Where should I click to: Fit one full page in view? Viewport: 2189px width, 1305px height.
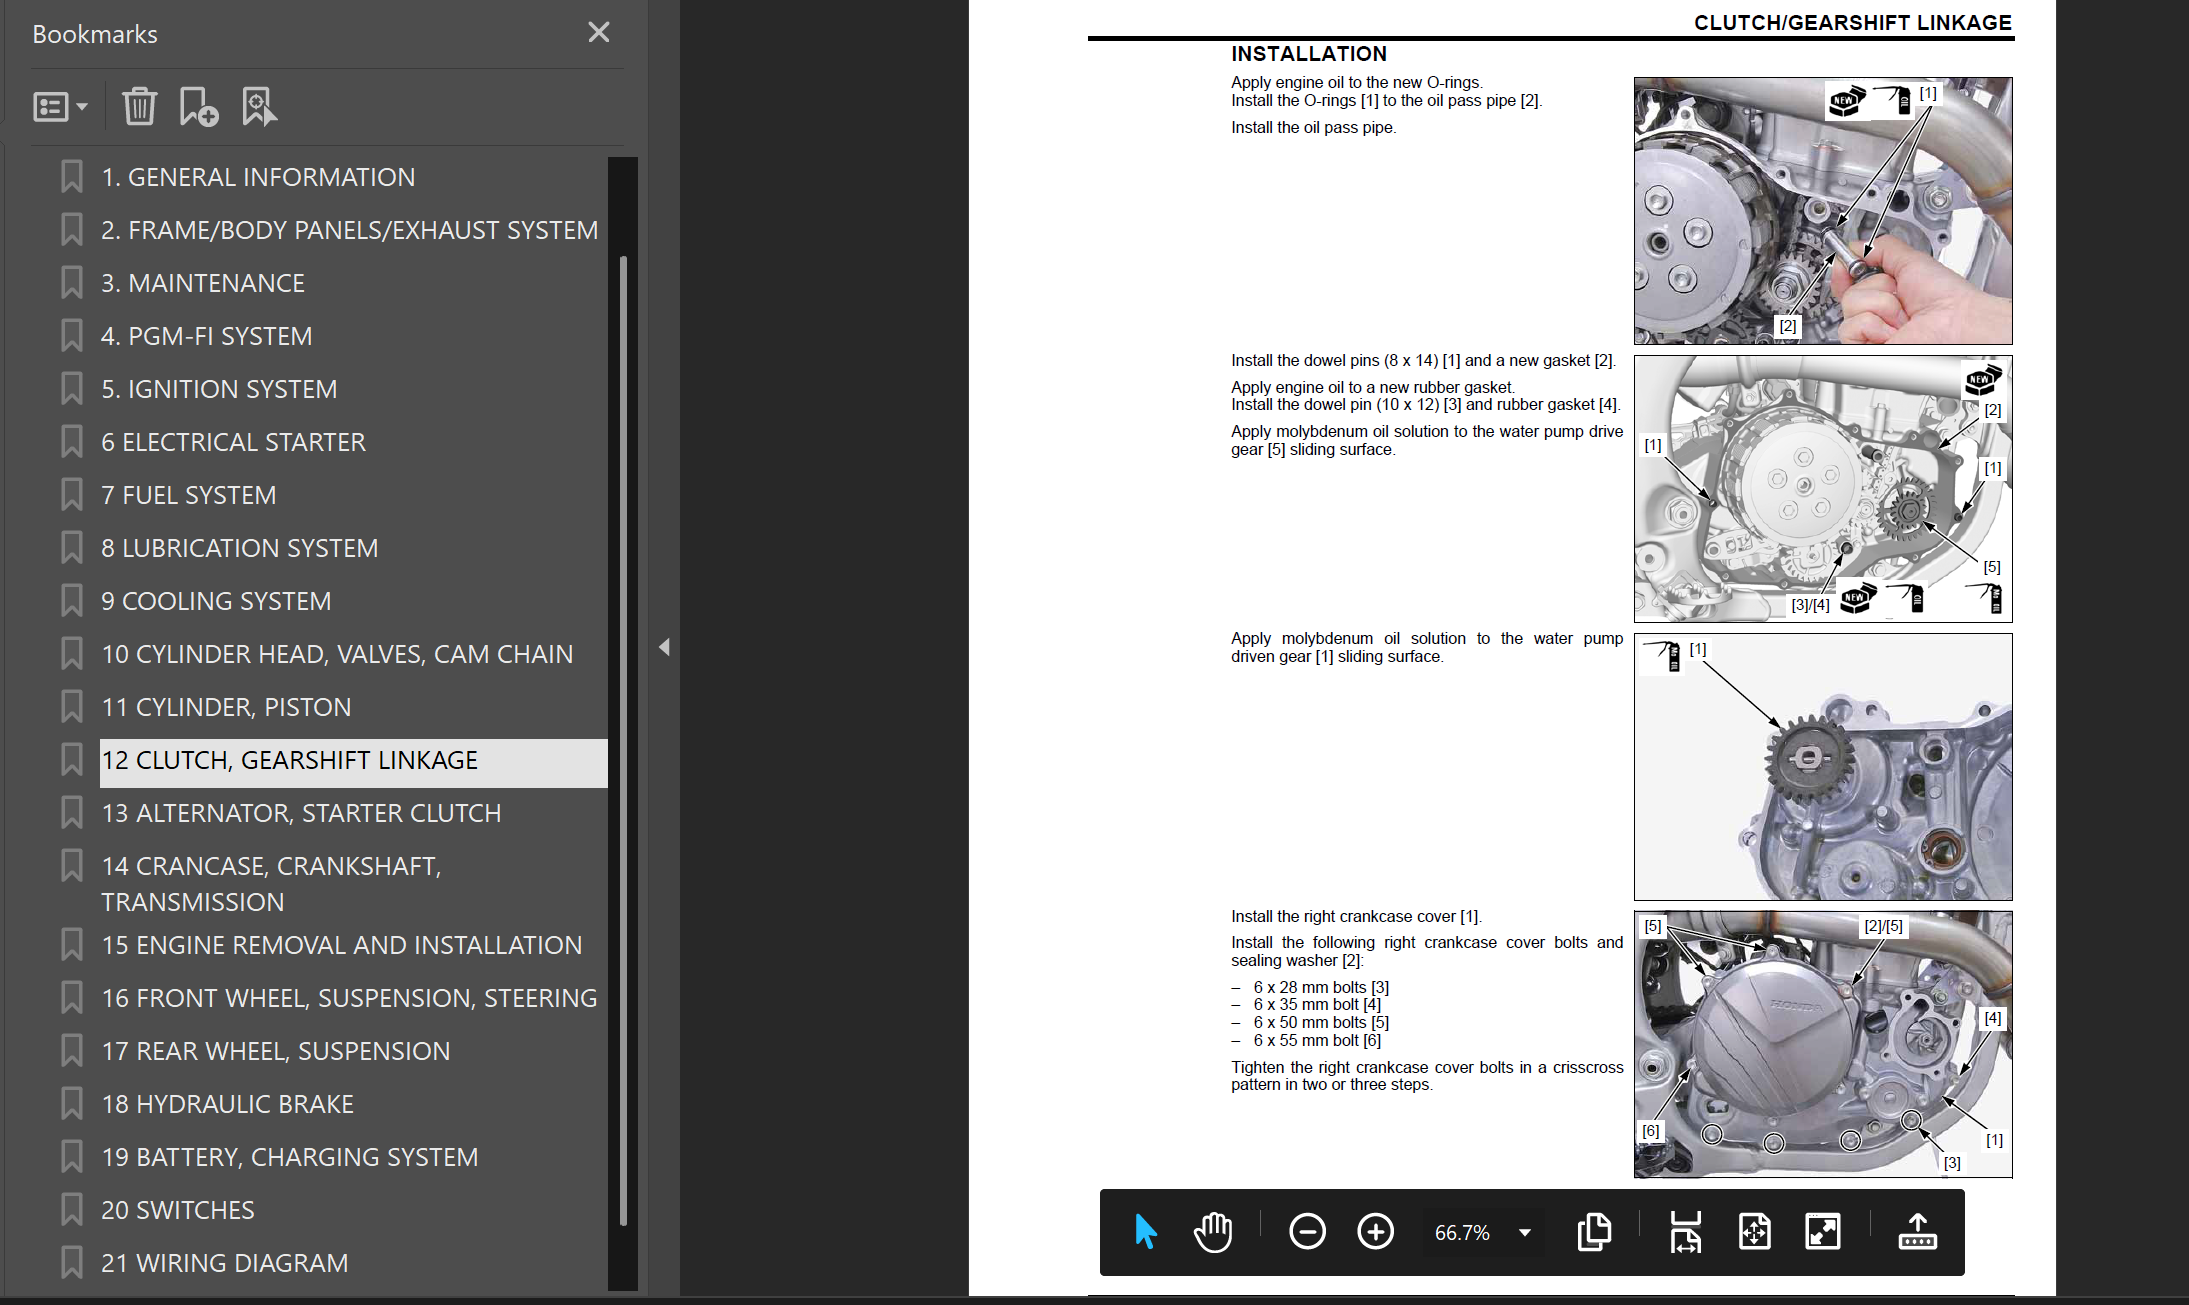click(1755, 1232)
